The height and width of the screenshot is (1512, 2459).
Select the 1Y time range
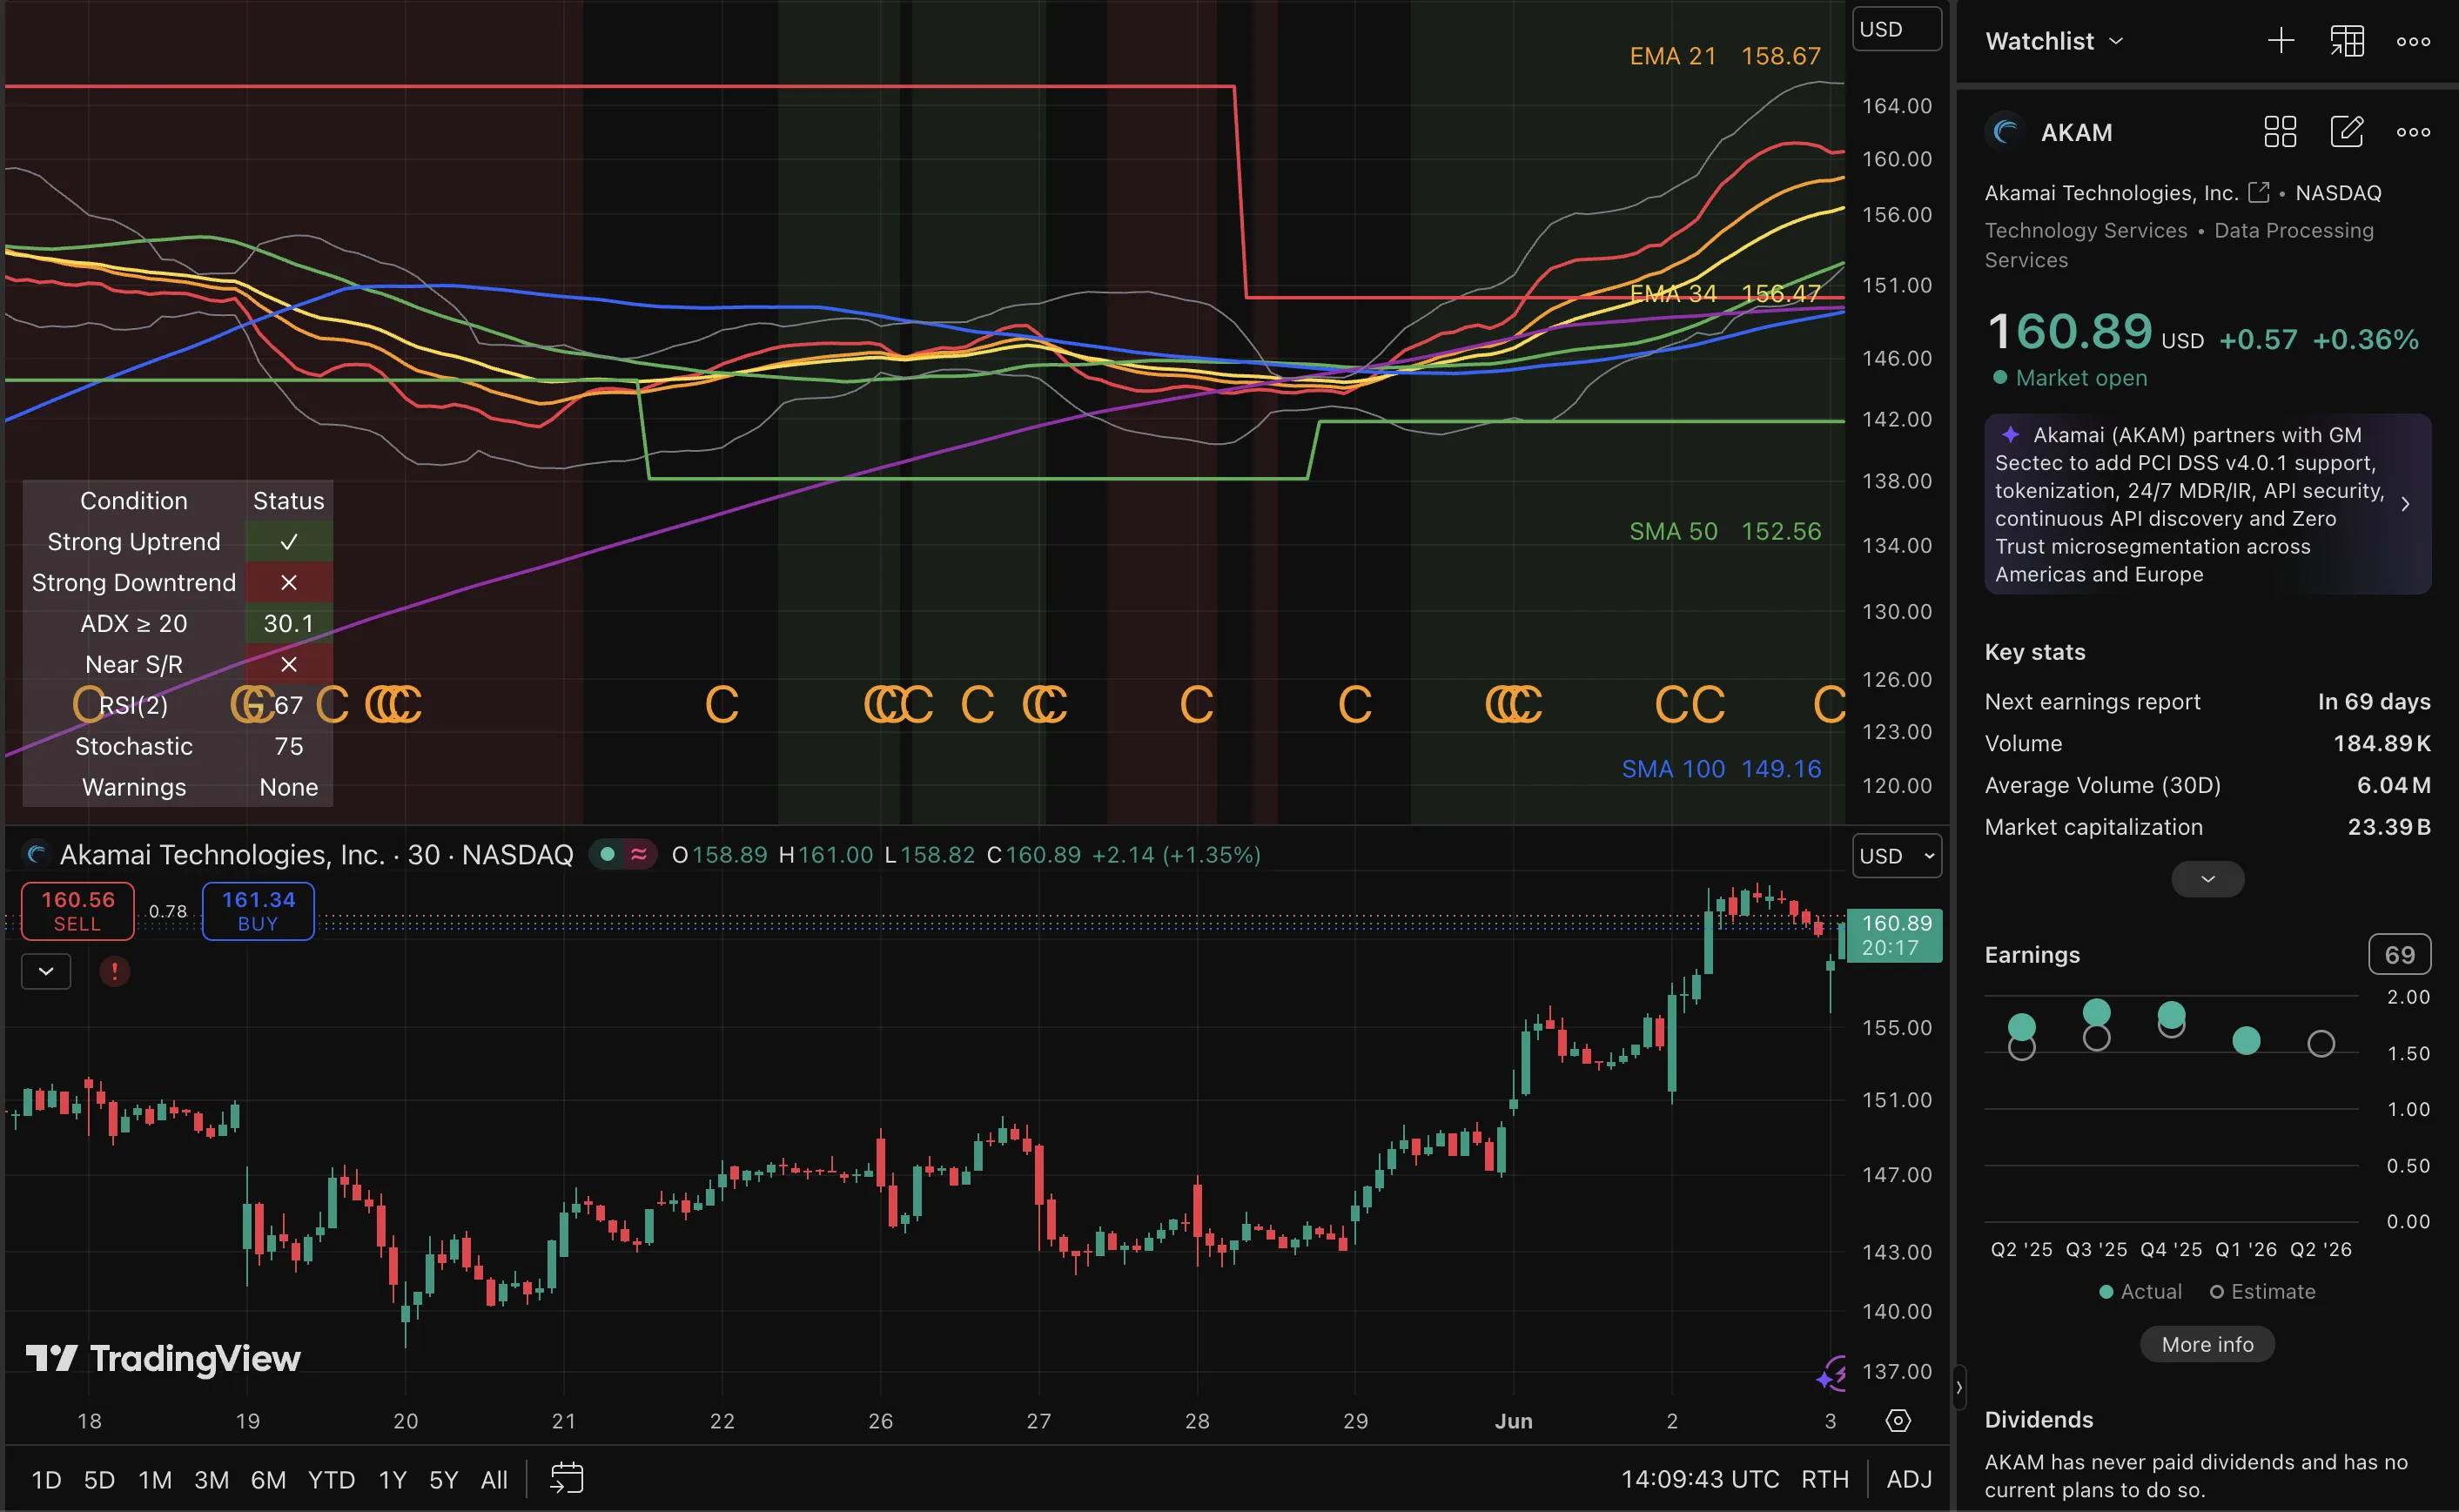point(392,1479)
